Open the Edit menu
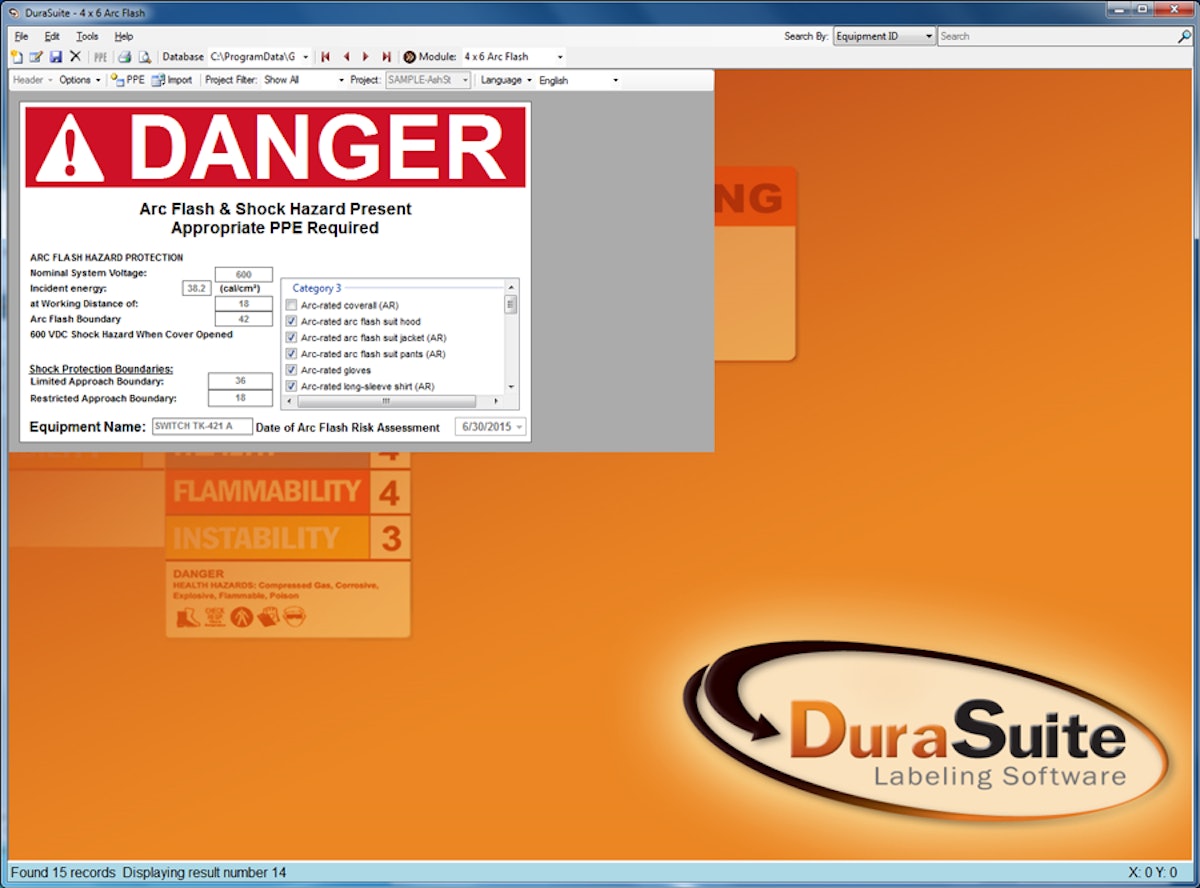 point(51,36)
